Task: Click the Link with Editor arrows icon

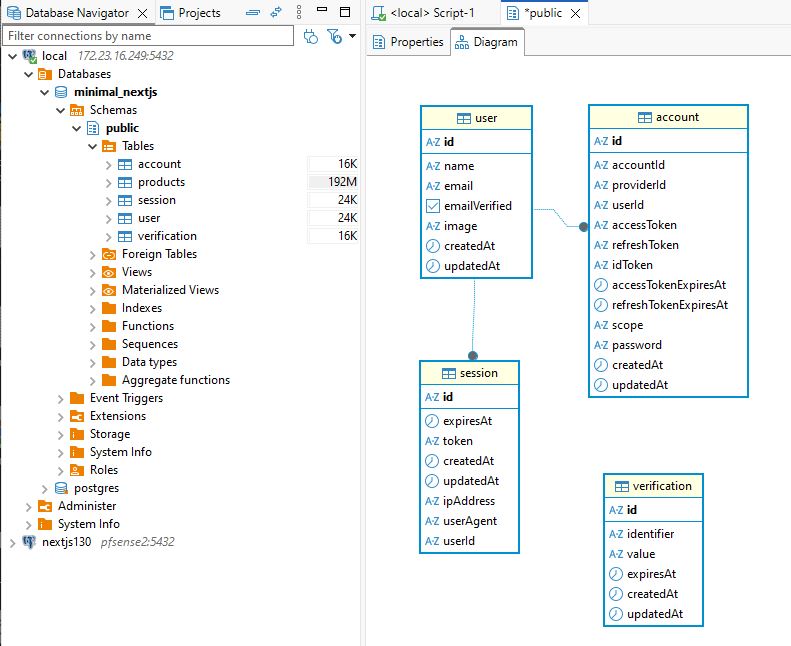Action: [x=275, y=13]
